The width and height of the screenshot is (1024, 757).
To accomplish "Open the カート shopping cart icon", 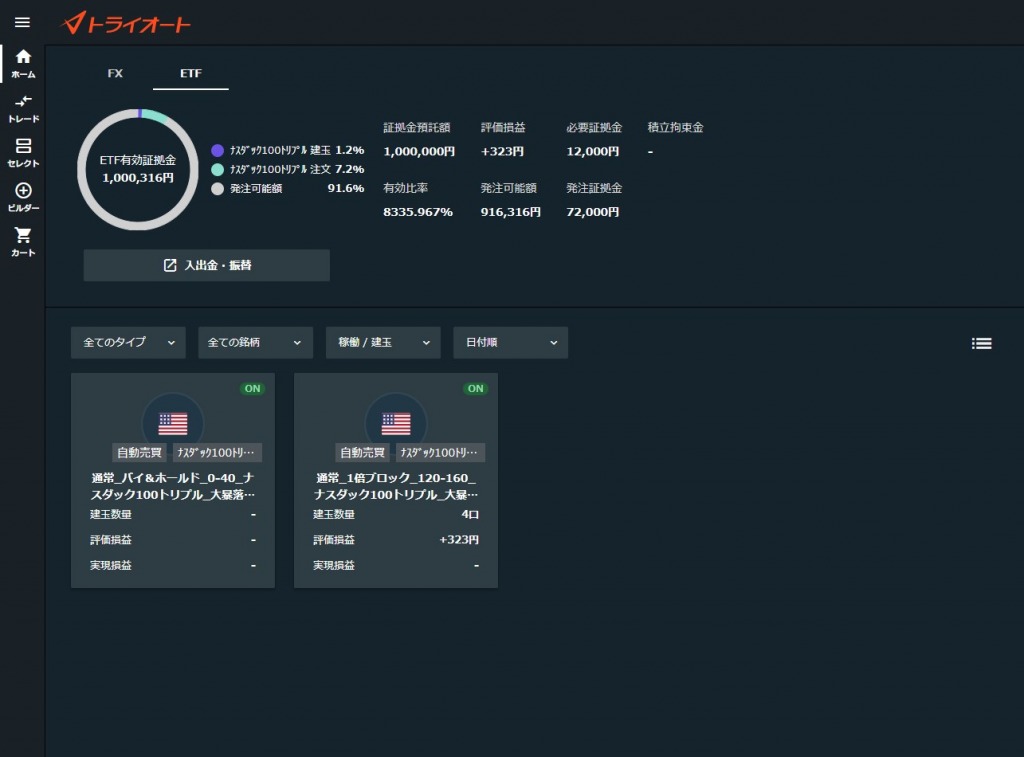I will click(23, 241).
